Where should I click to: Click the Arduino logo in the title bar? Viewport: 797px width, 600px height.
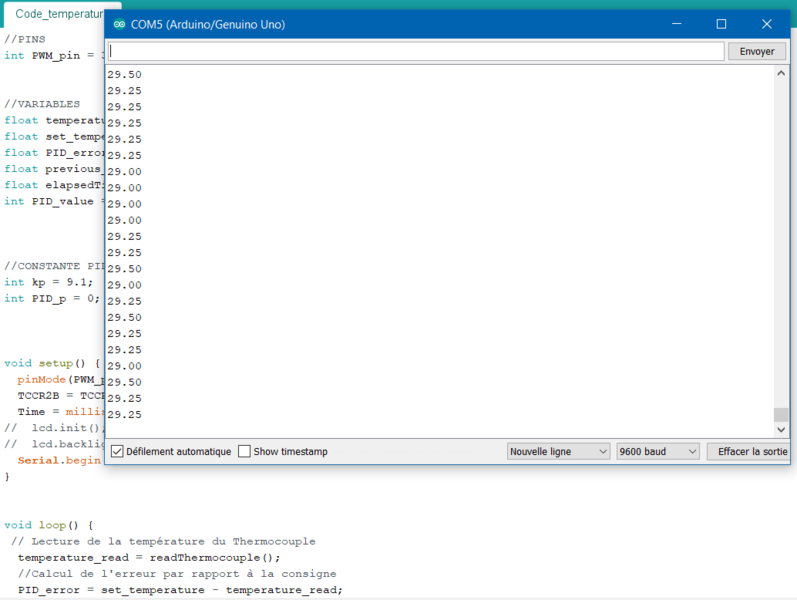coord(120,24)
